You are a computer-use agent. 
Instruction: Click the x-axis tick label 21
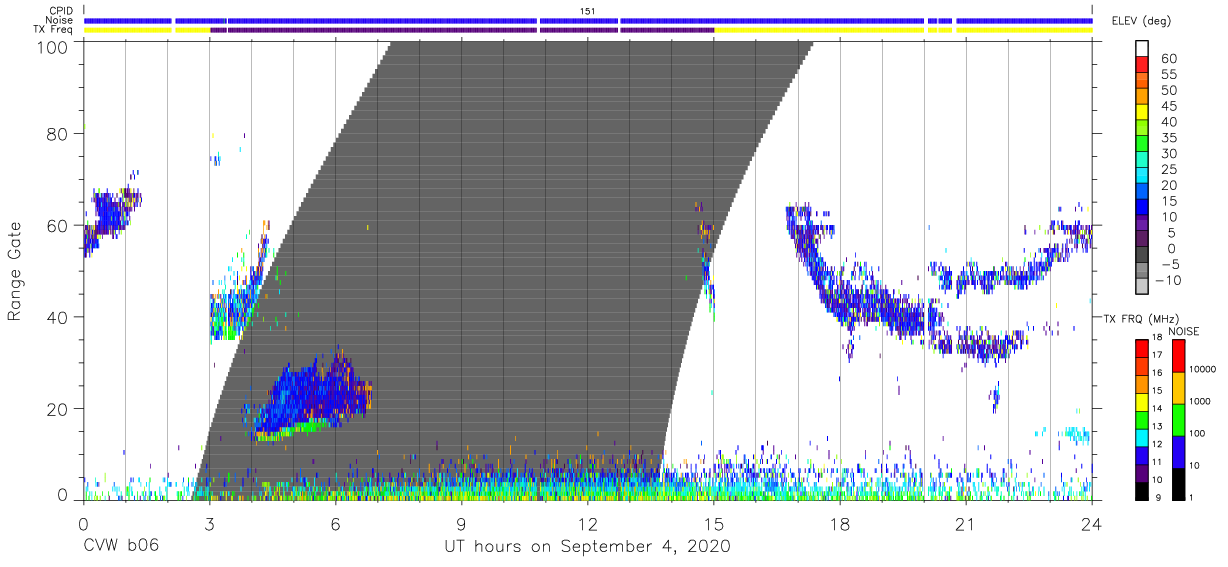pos(965,524)
